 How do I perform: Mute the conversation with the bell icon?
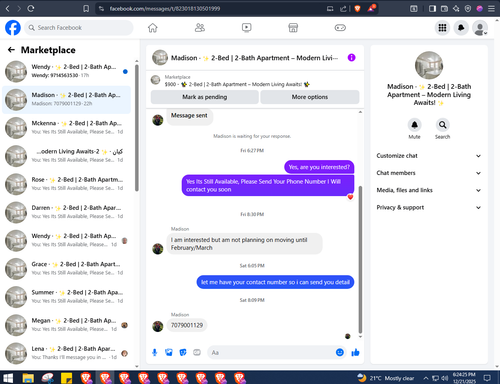[x=414, y=125]
